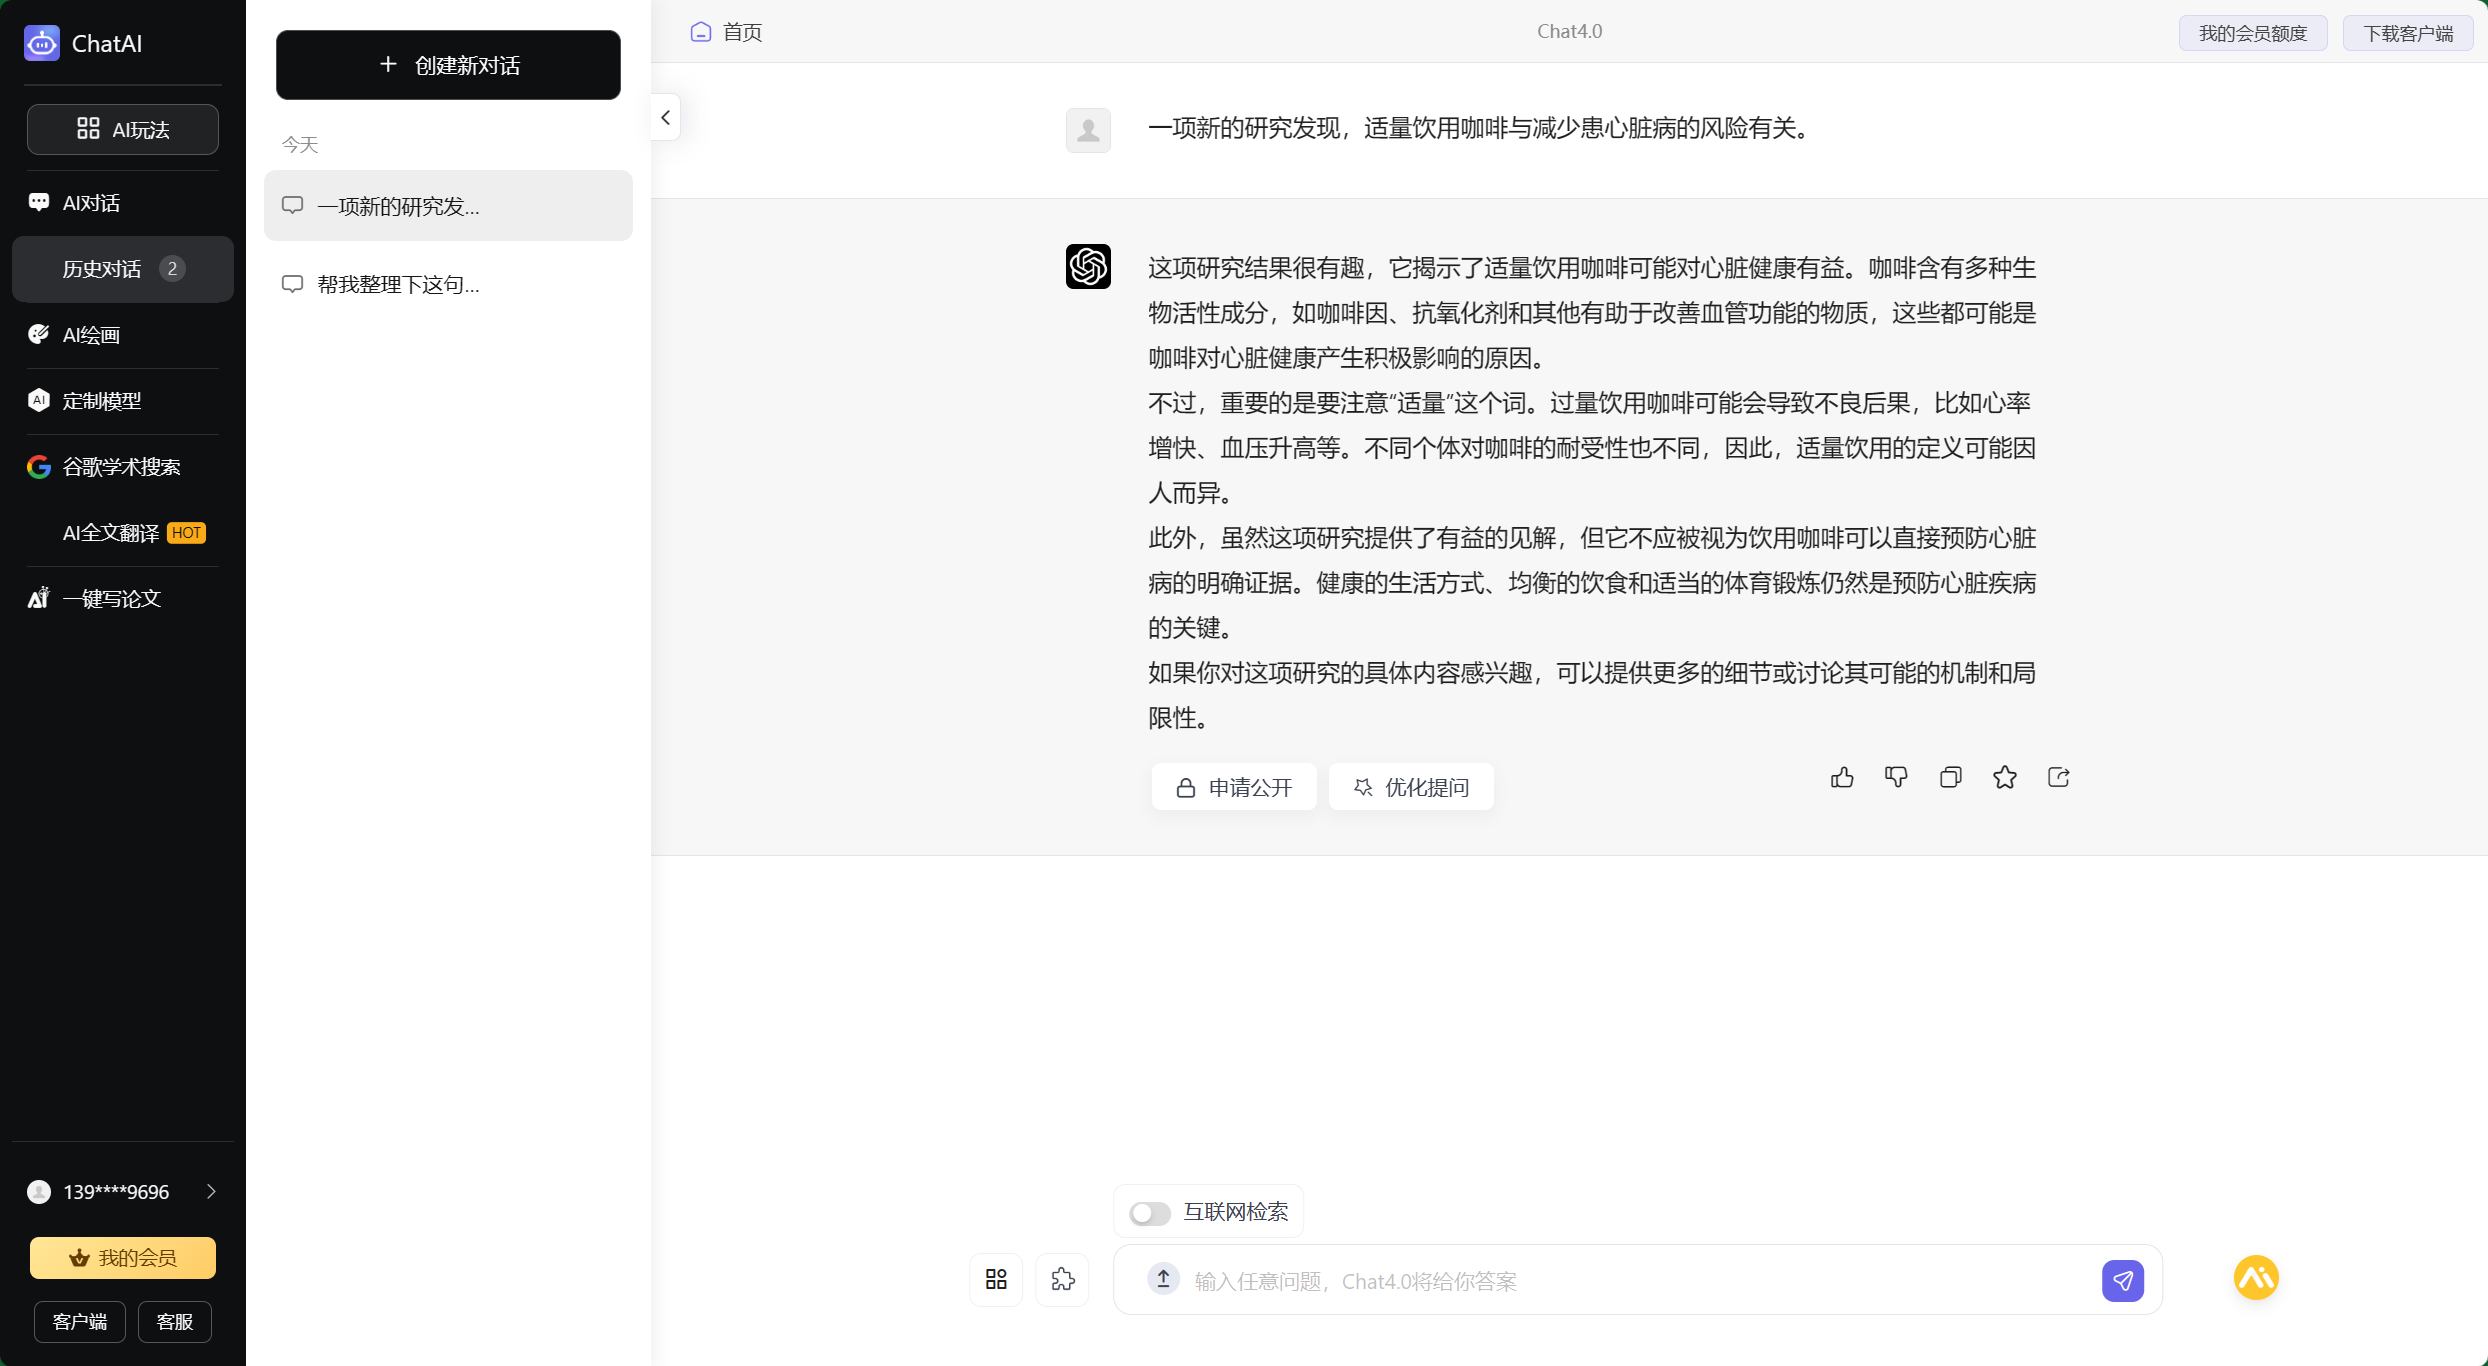2488x1366 pixels.
Task: Copy the AI response about coffee
Action: coord(1950,777)
